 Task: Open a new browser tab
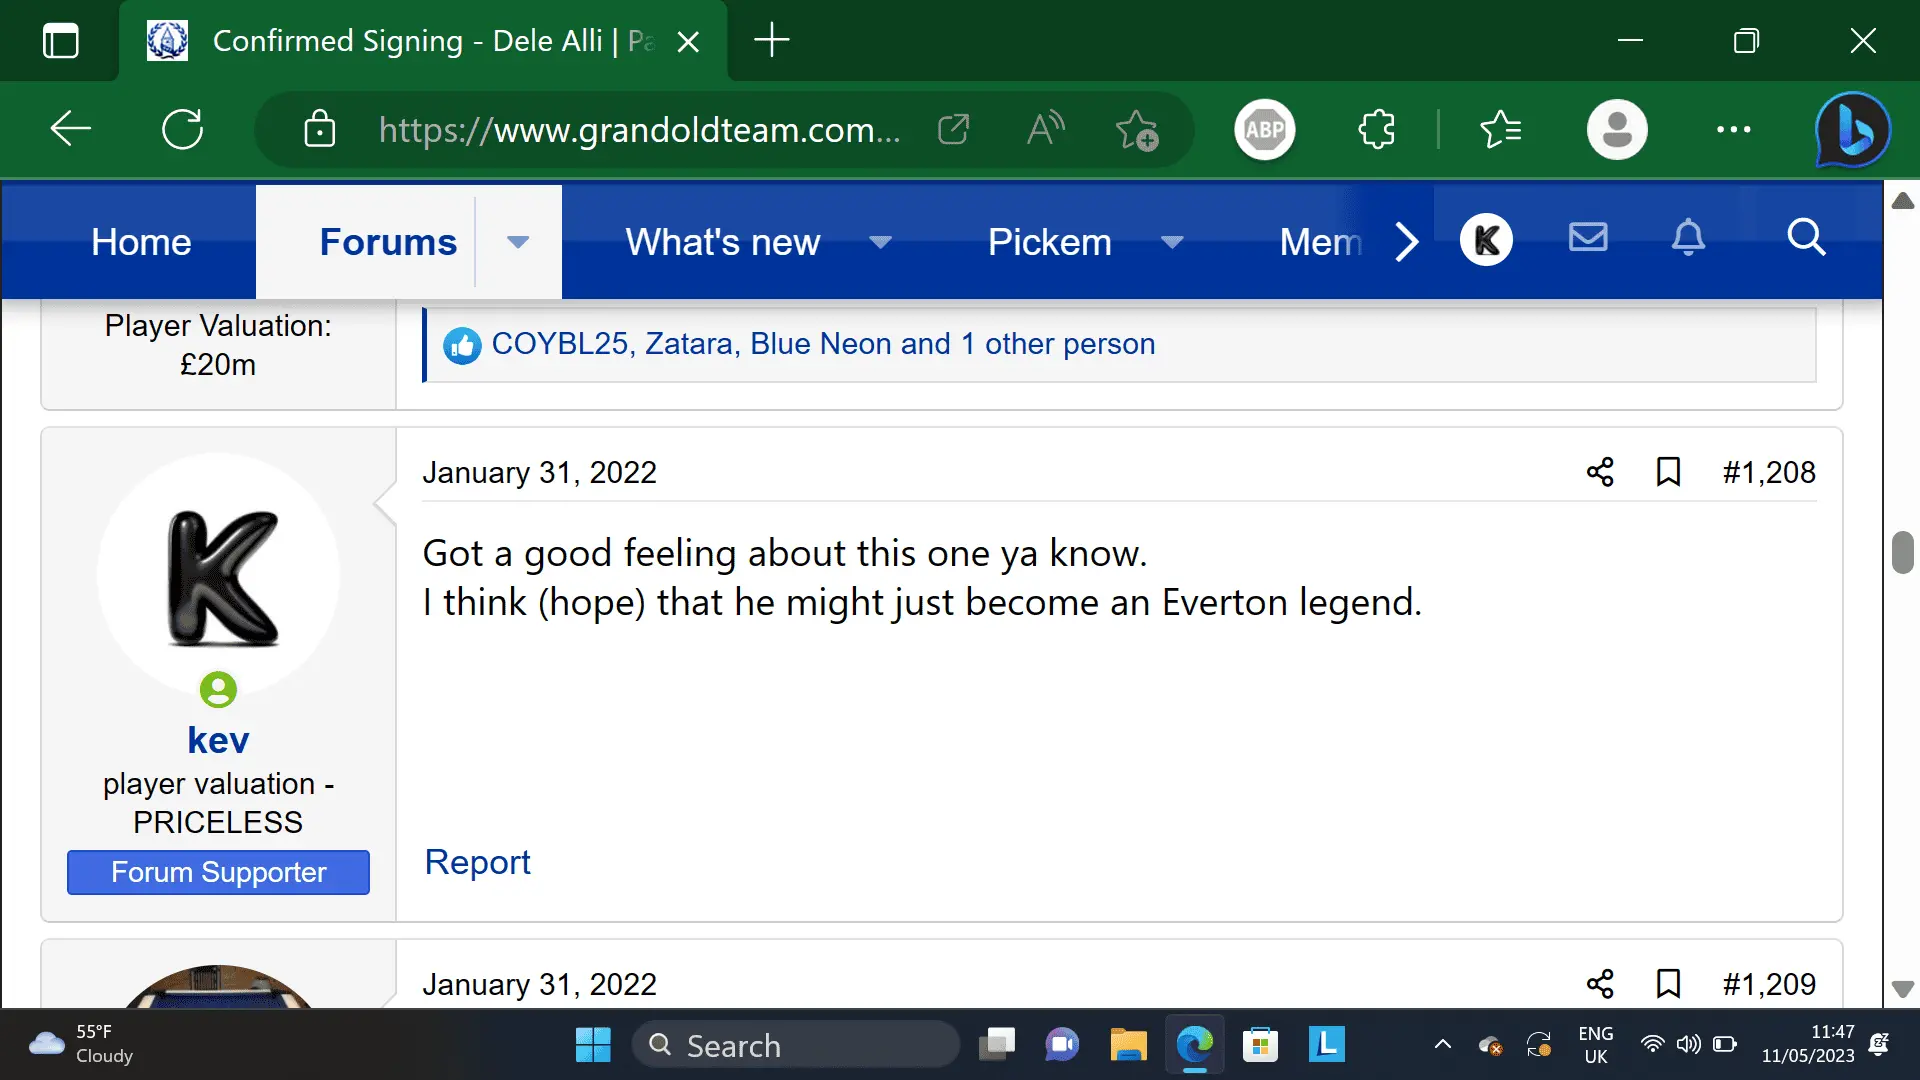tap(771, 40)
